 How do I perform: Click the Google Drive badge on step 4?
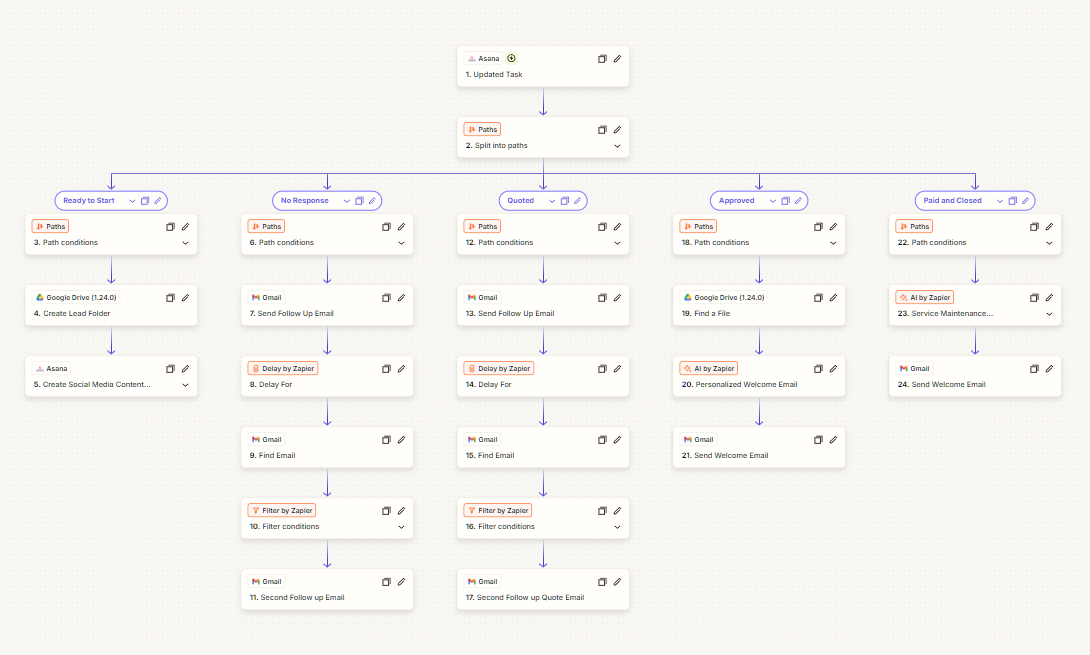[76, 298]
